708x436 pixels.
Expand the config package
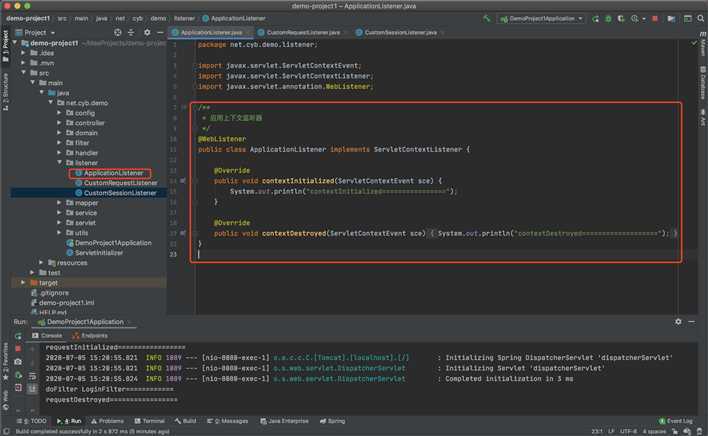pos(59,112)
